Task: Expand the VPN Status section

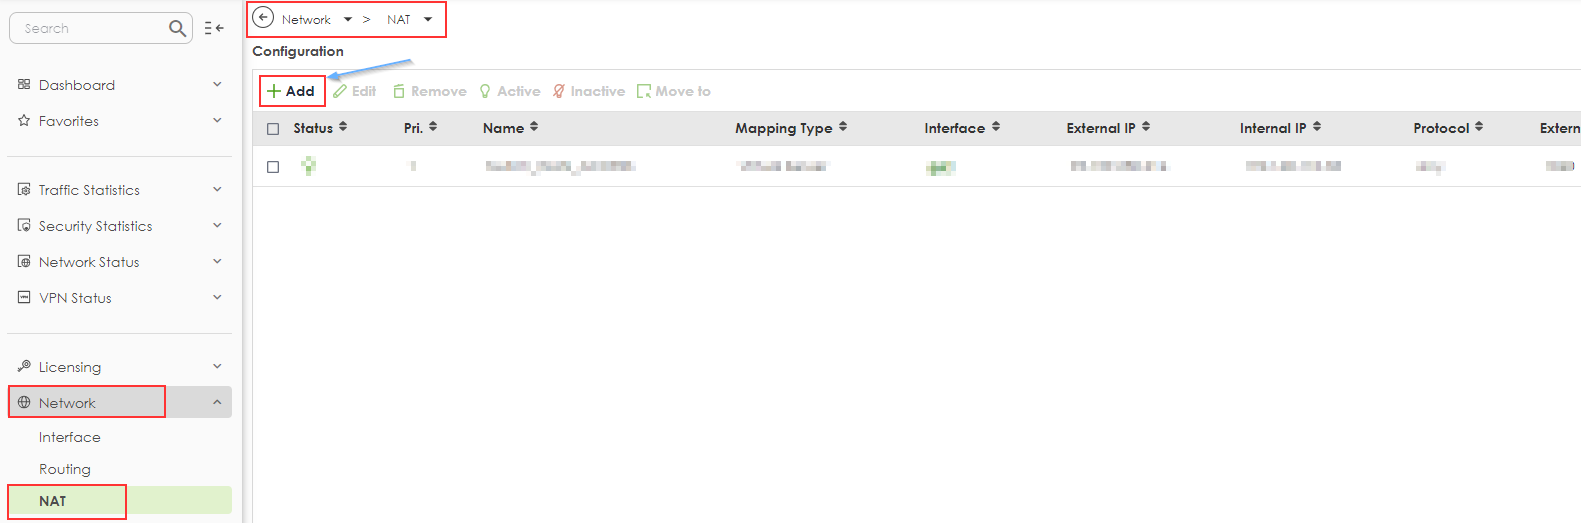Action: point(217,298)
